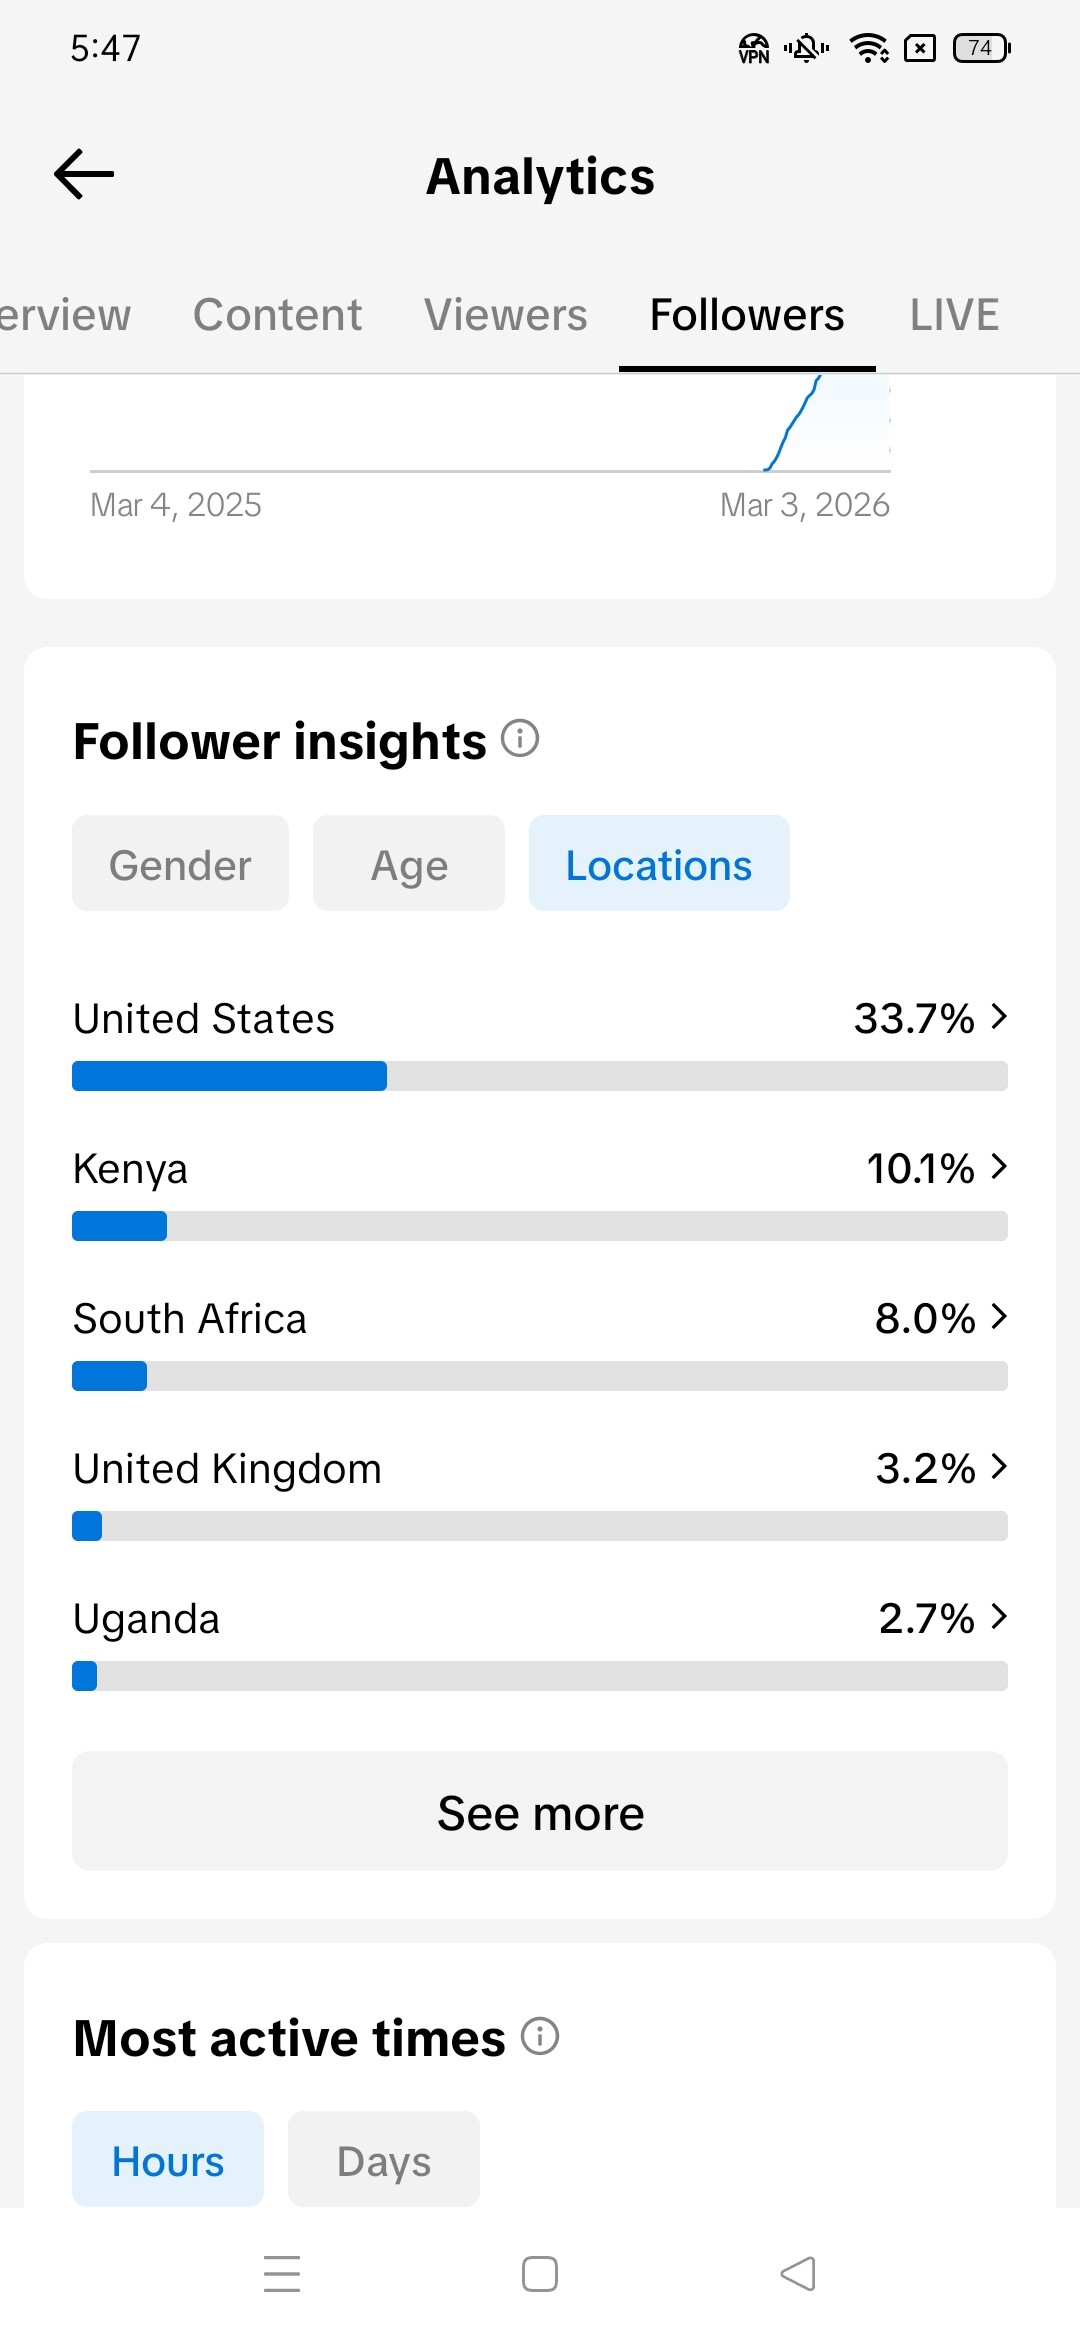This screenshot has width=1080, height=2340.
Task: Expand Uganda location details chevron
Action: 998,1617
